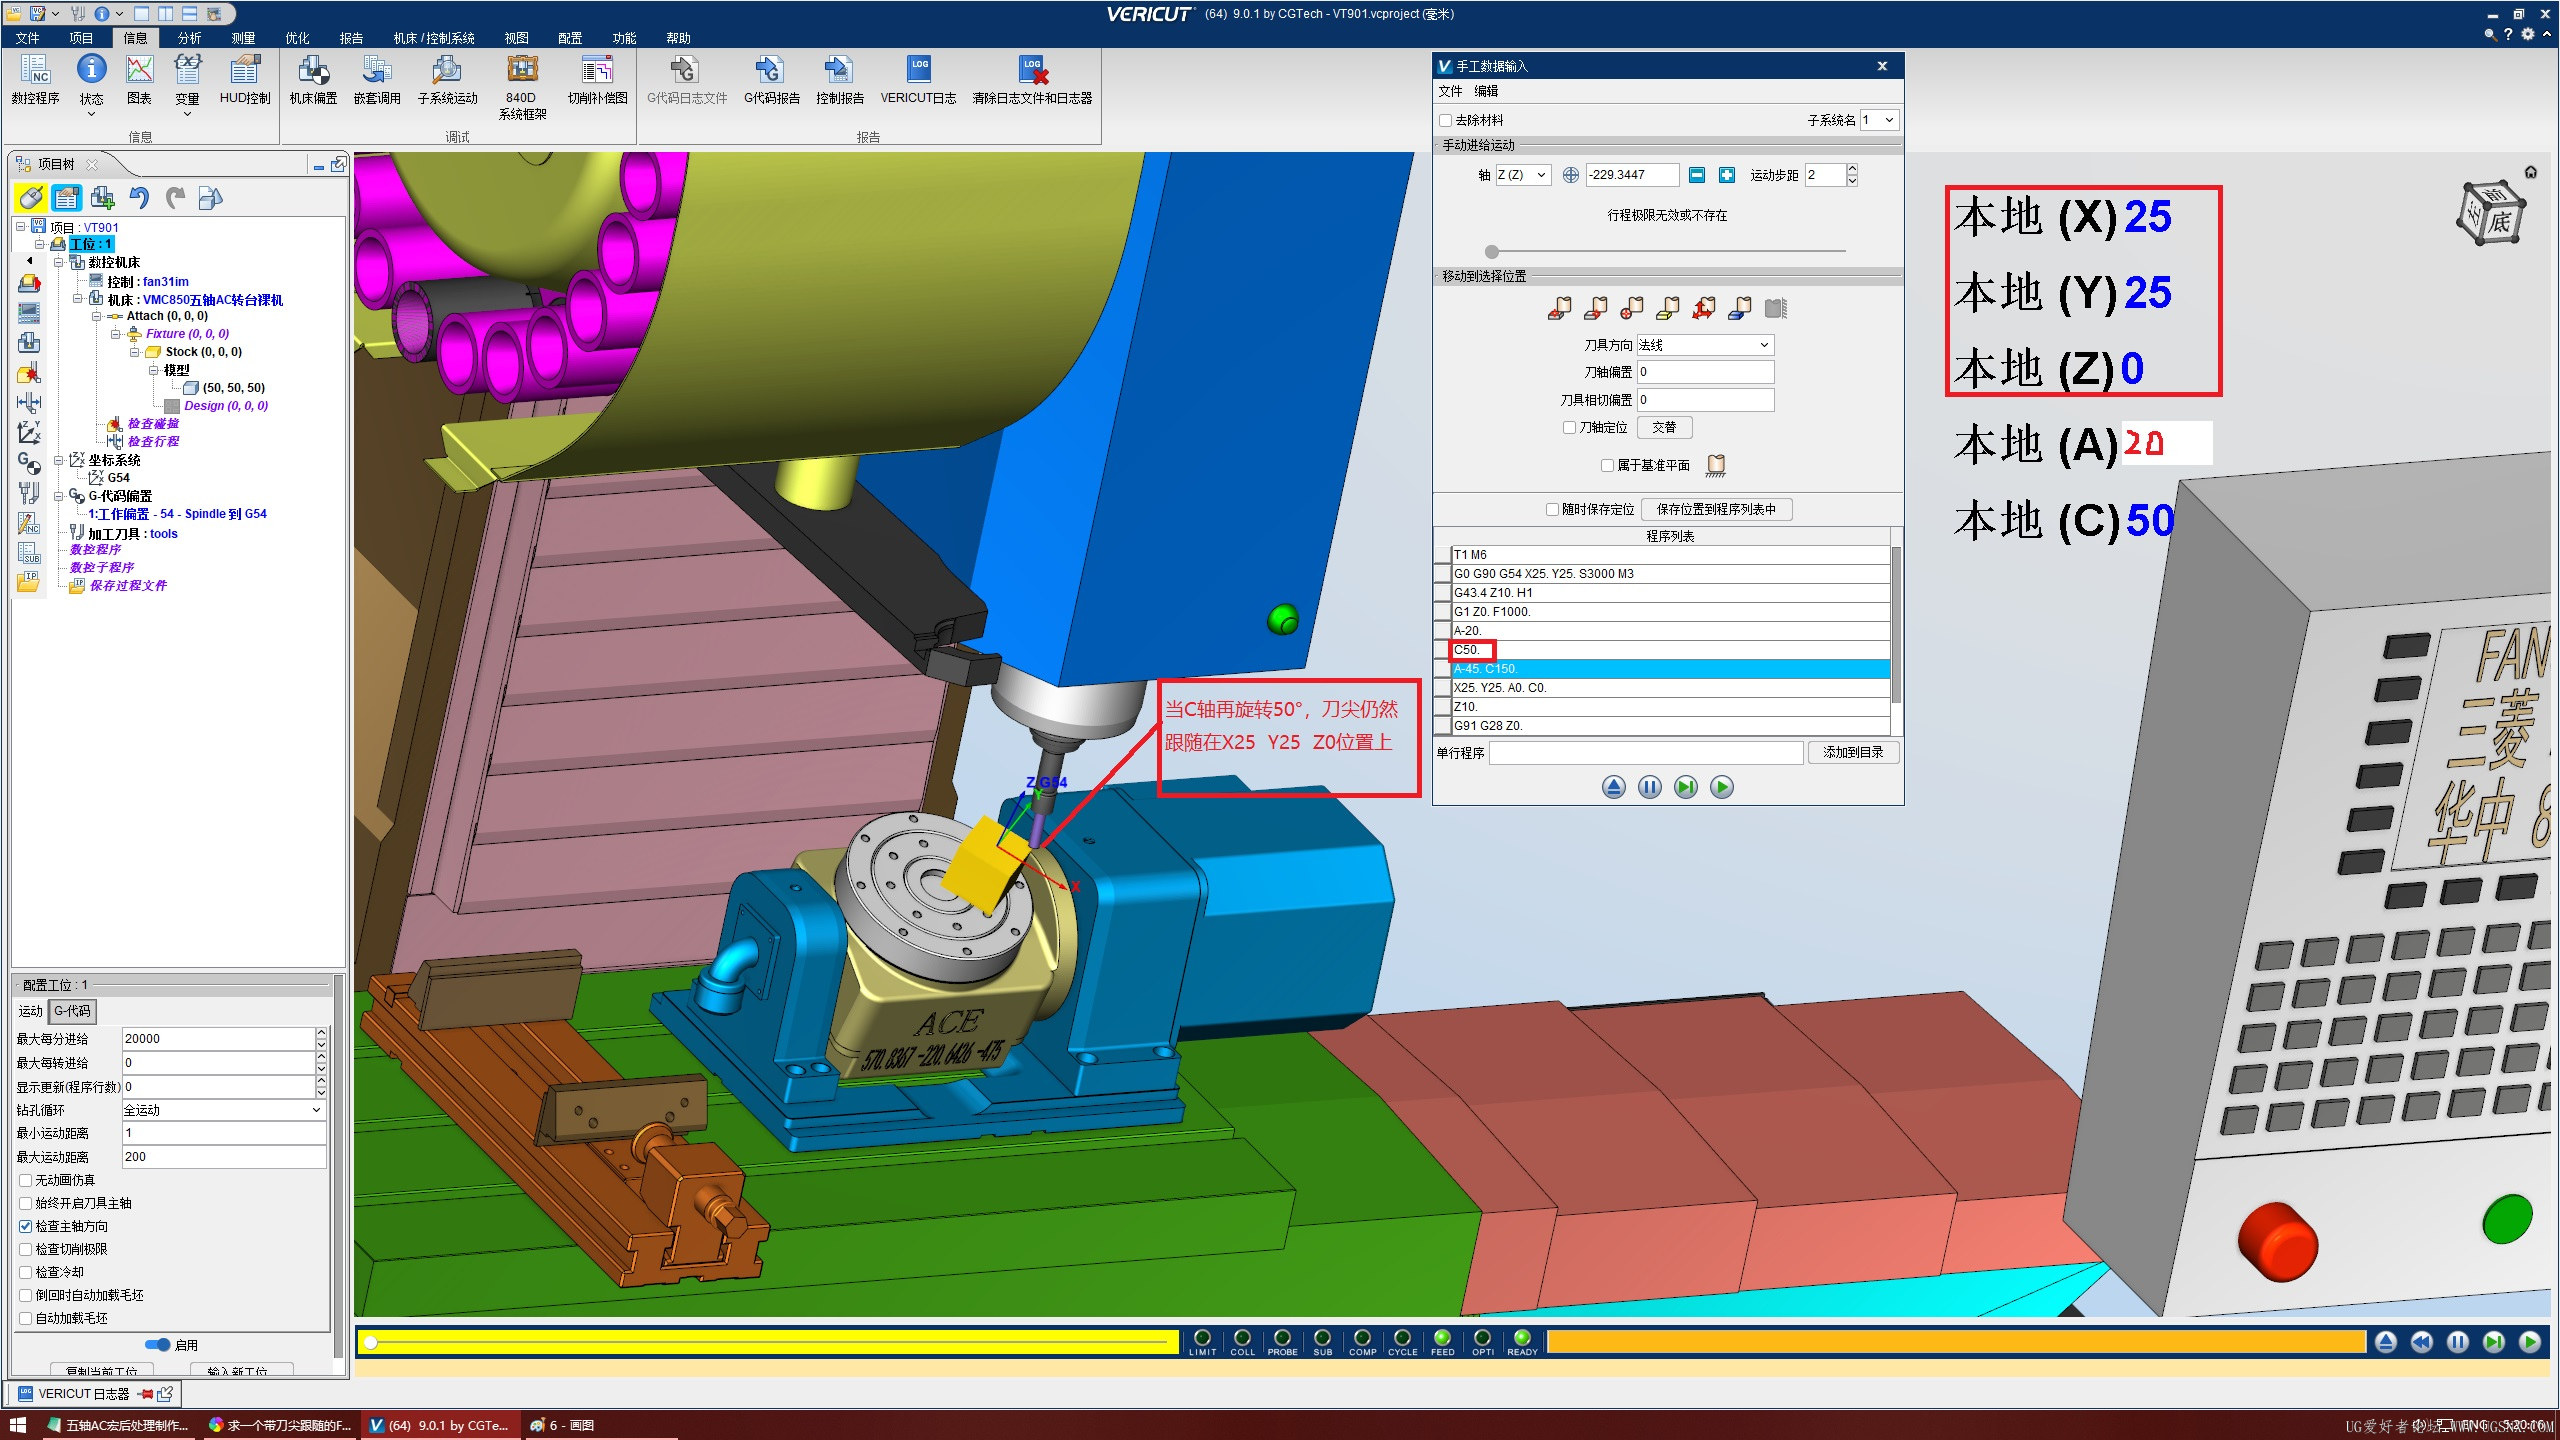Switch to the G-代码 tab
The image size is (2560, 1440).
click(73, 1011)
